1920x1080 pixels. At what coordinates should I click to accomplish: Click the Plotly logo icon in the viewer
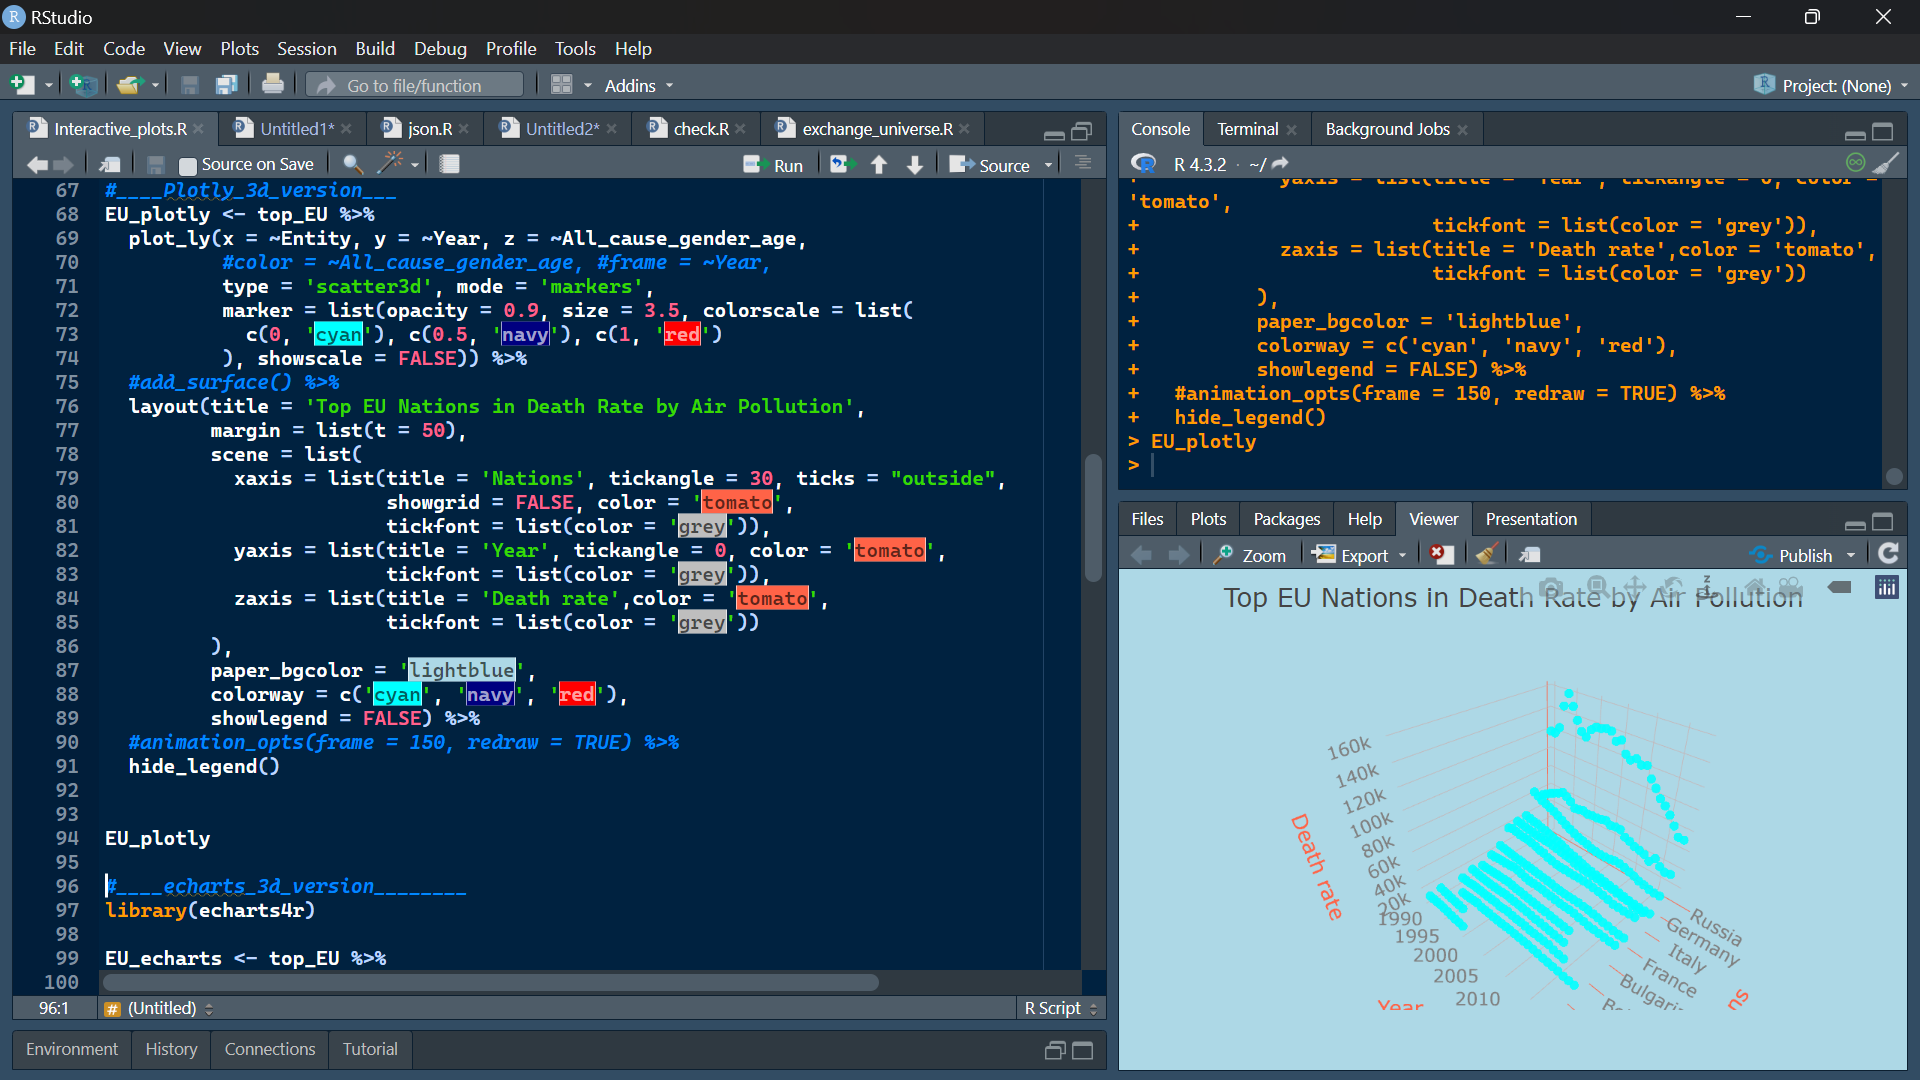(x=1886, y=588)
